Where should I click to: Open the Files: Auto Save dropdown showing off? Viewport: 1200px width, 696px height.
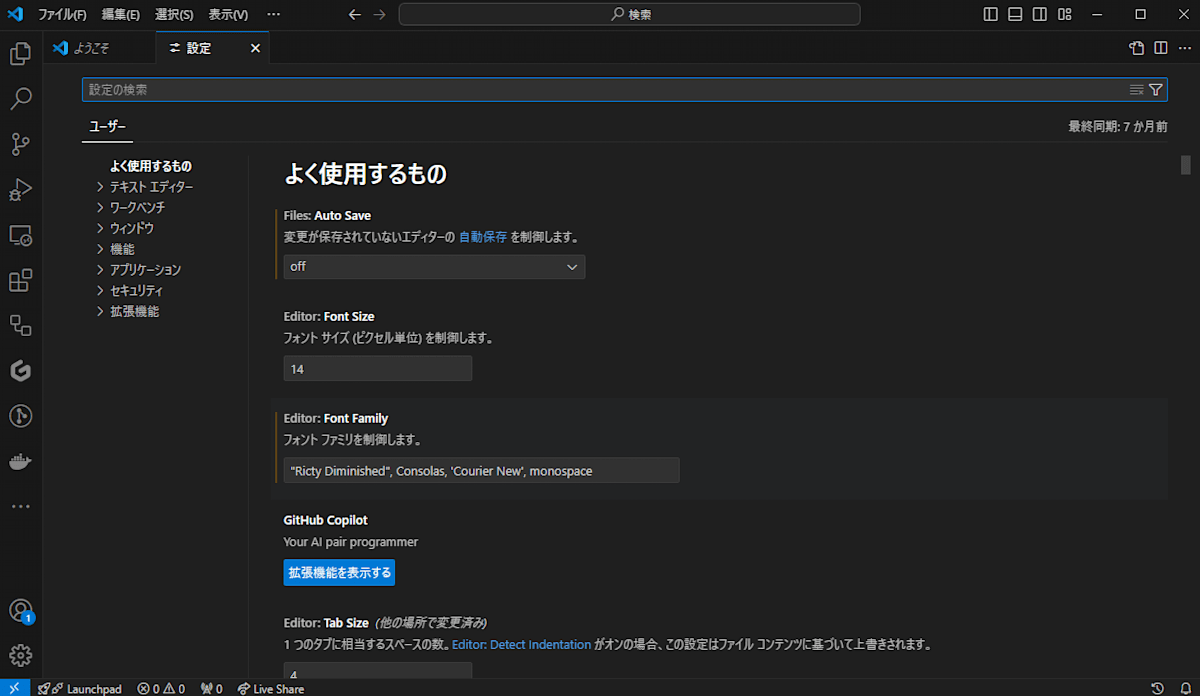tap(434, 267)
